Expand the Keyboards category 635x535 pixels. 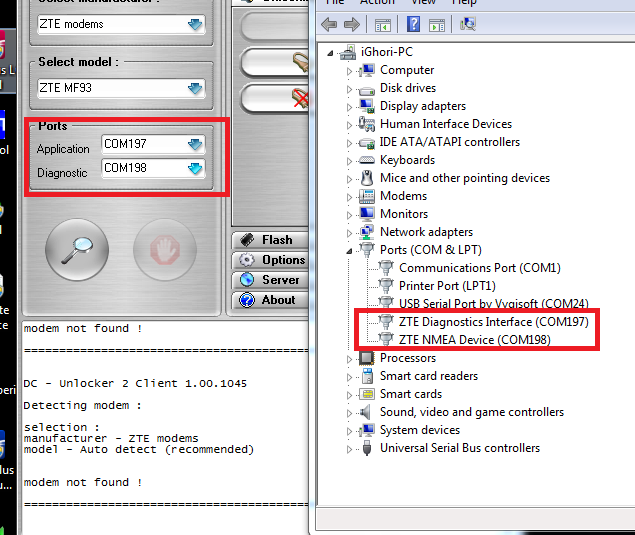click(349, 161)
